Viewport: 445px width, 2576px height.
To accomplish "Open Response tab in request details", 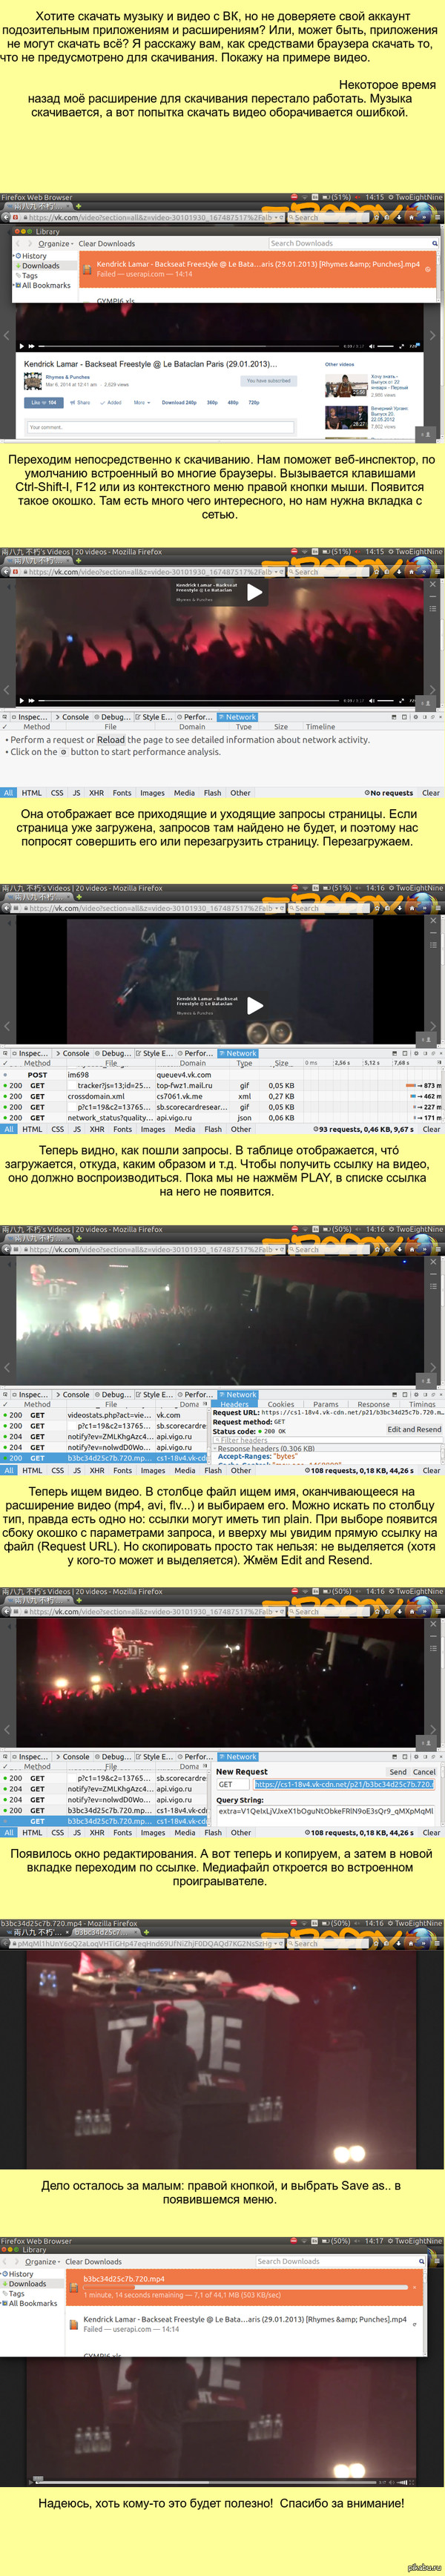I will [x=374, y=1404].
